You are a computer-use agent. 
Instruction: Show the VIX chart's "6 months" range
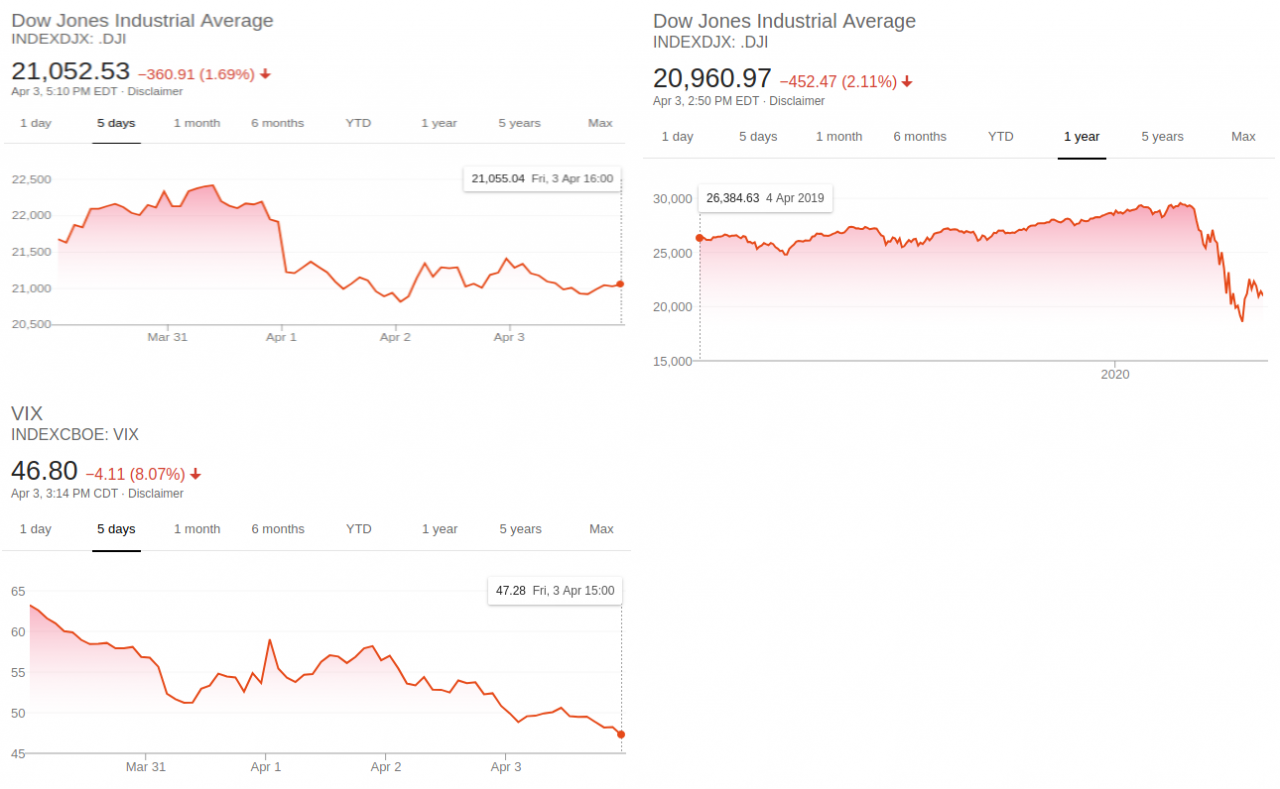[x=278, y=529]
